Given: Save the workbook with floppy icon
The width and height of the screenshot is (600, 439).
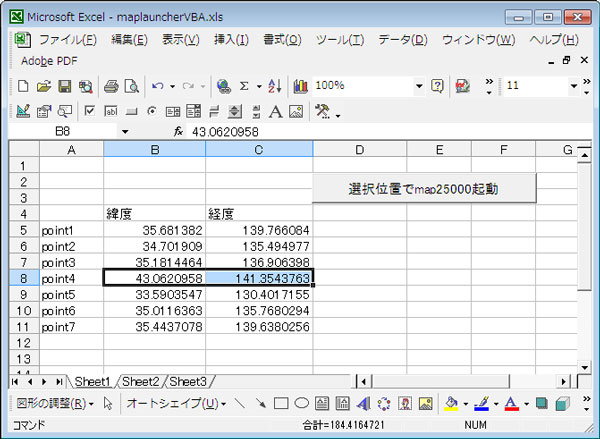Looking at the screenshot, I should (x=65, y=86).
